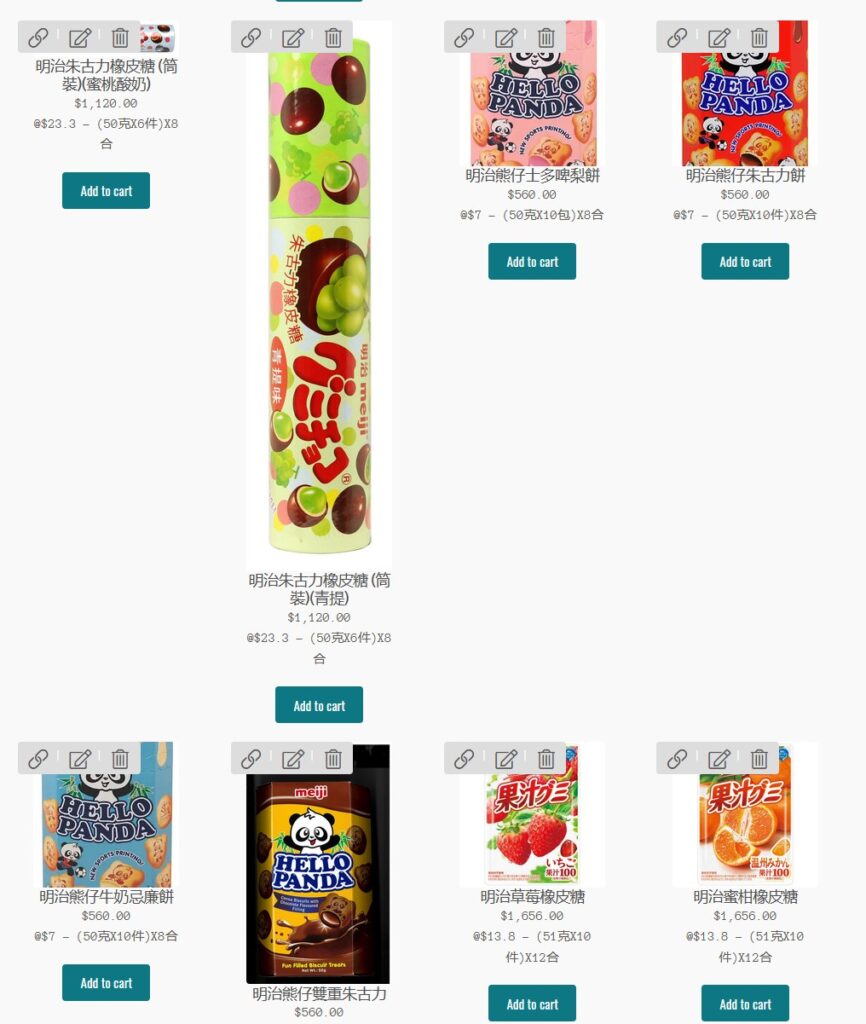Open 明治蜜柑橡皮糖 product title link
This screenshot has width=866, height=1024.
[x=745, y=897]
